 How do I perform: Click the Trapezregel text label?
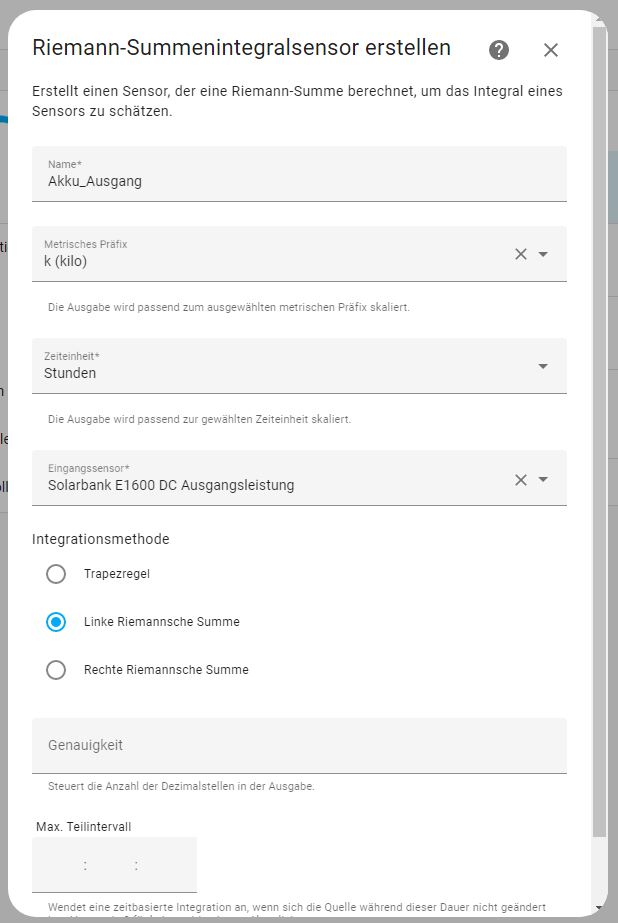pos(117,574)
